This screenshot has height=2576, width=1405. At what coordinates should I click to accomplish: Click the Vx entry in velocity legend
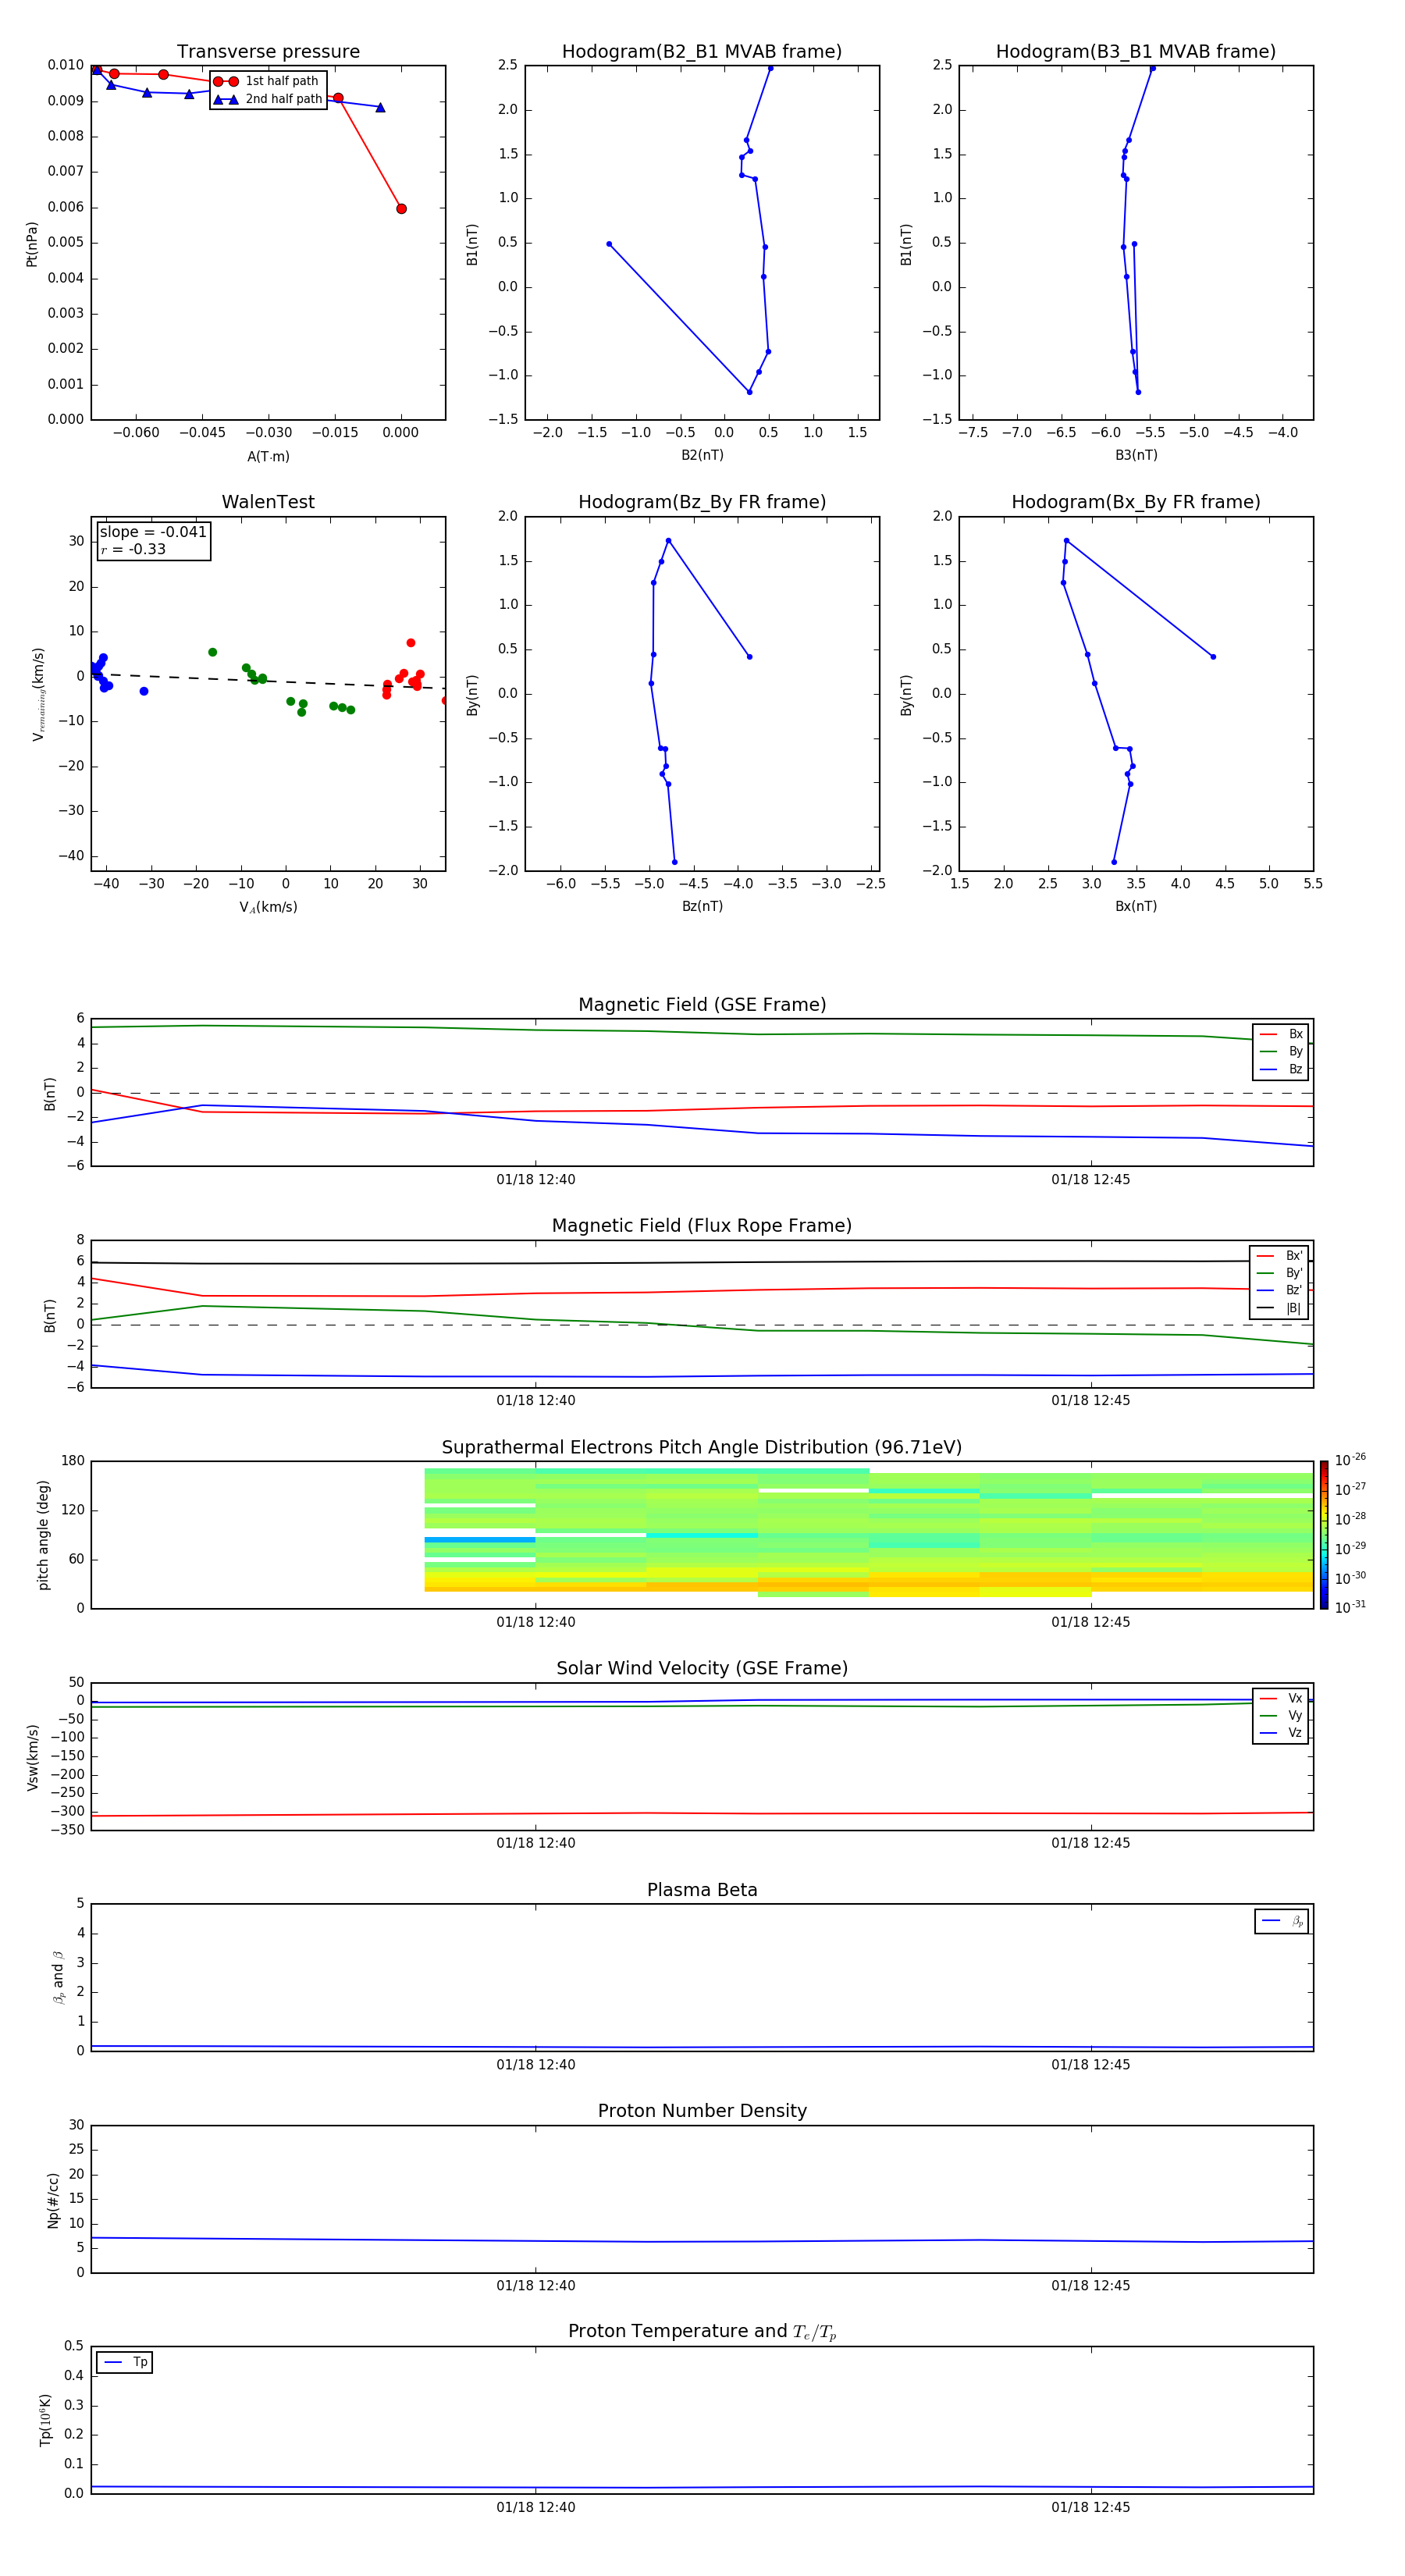1281,1698
